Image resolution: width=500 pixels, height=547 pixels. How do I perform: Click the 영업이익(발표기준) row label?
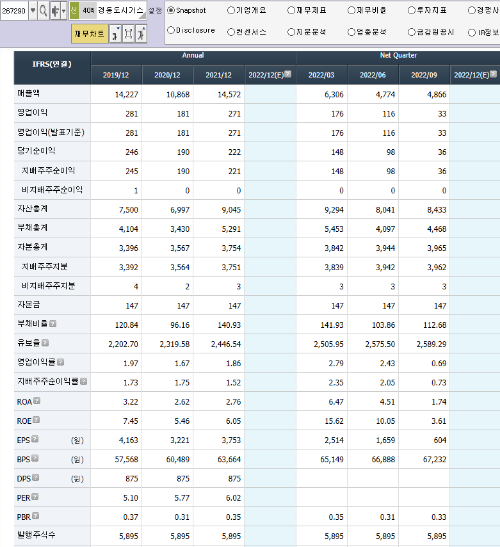coord(51,132)
